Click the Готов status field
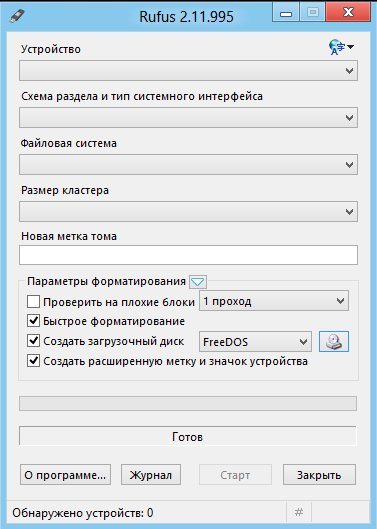Screen dimensions: 377x529 (x=188, y=437)
